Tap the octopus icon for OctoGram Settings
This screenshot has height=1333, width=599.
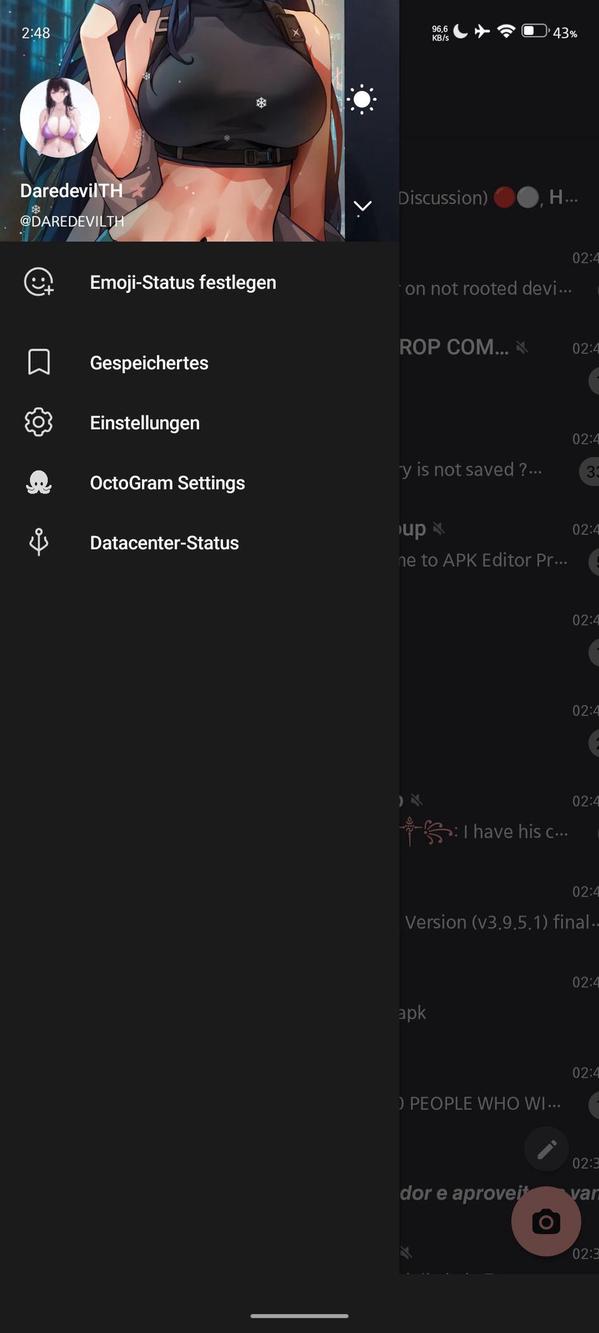tap(38, 482)
